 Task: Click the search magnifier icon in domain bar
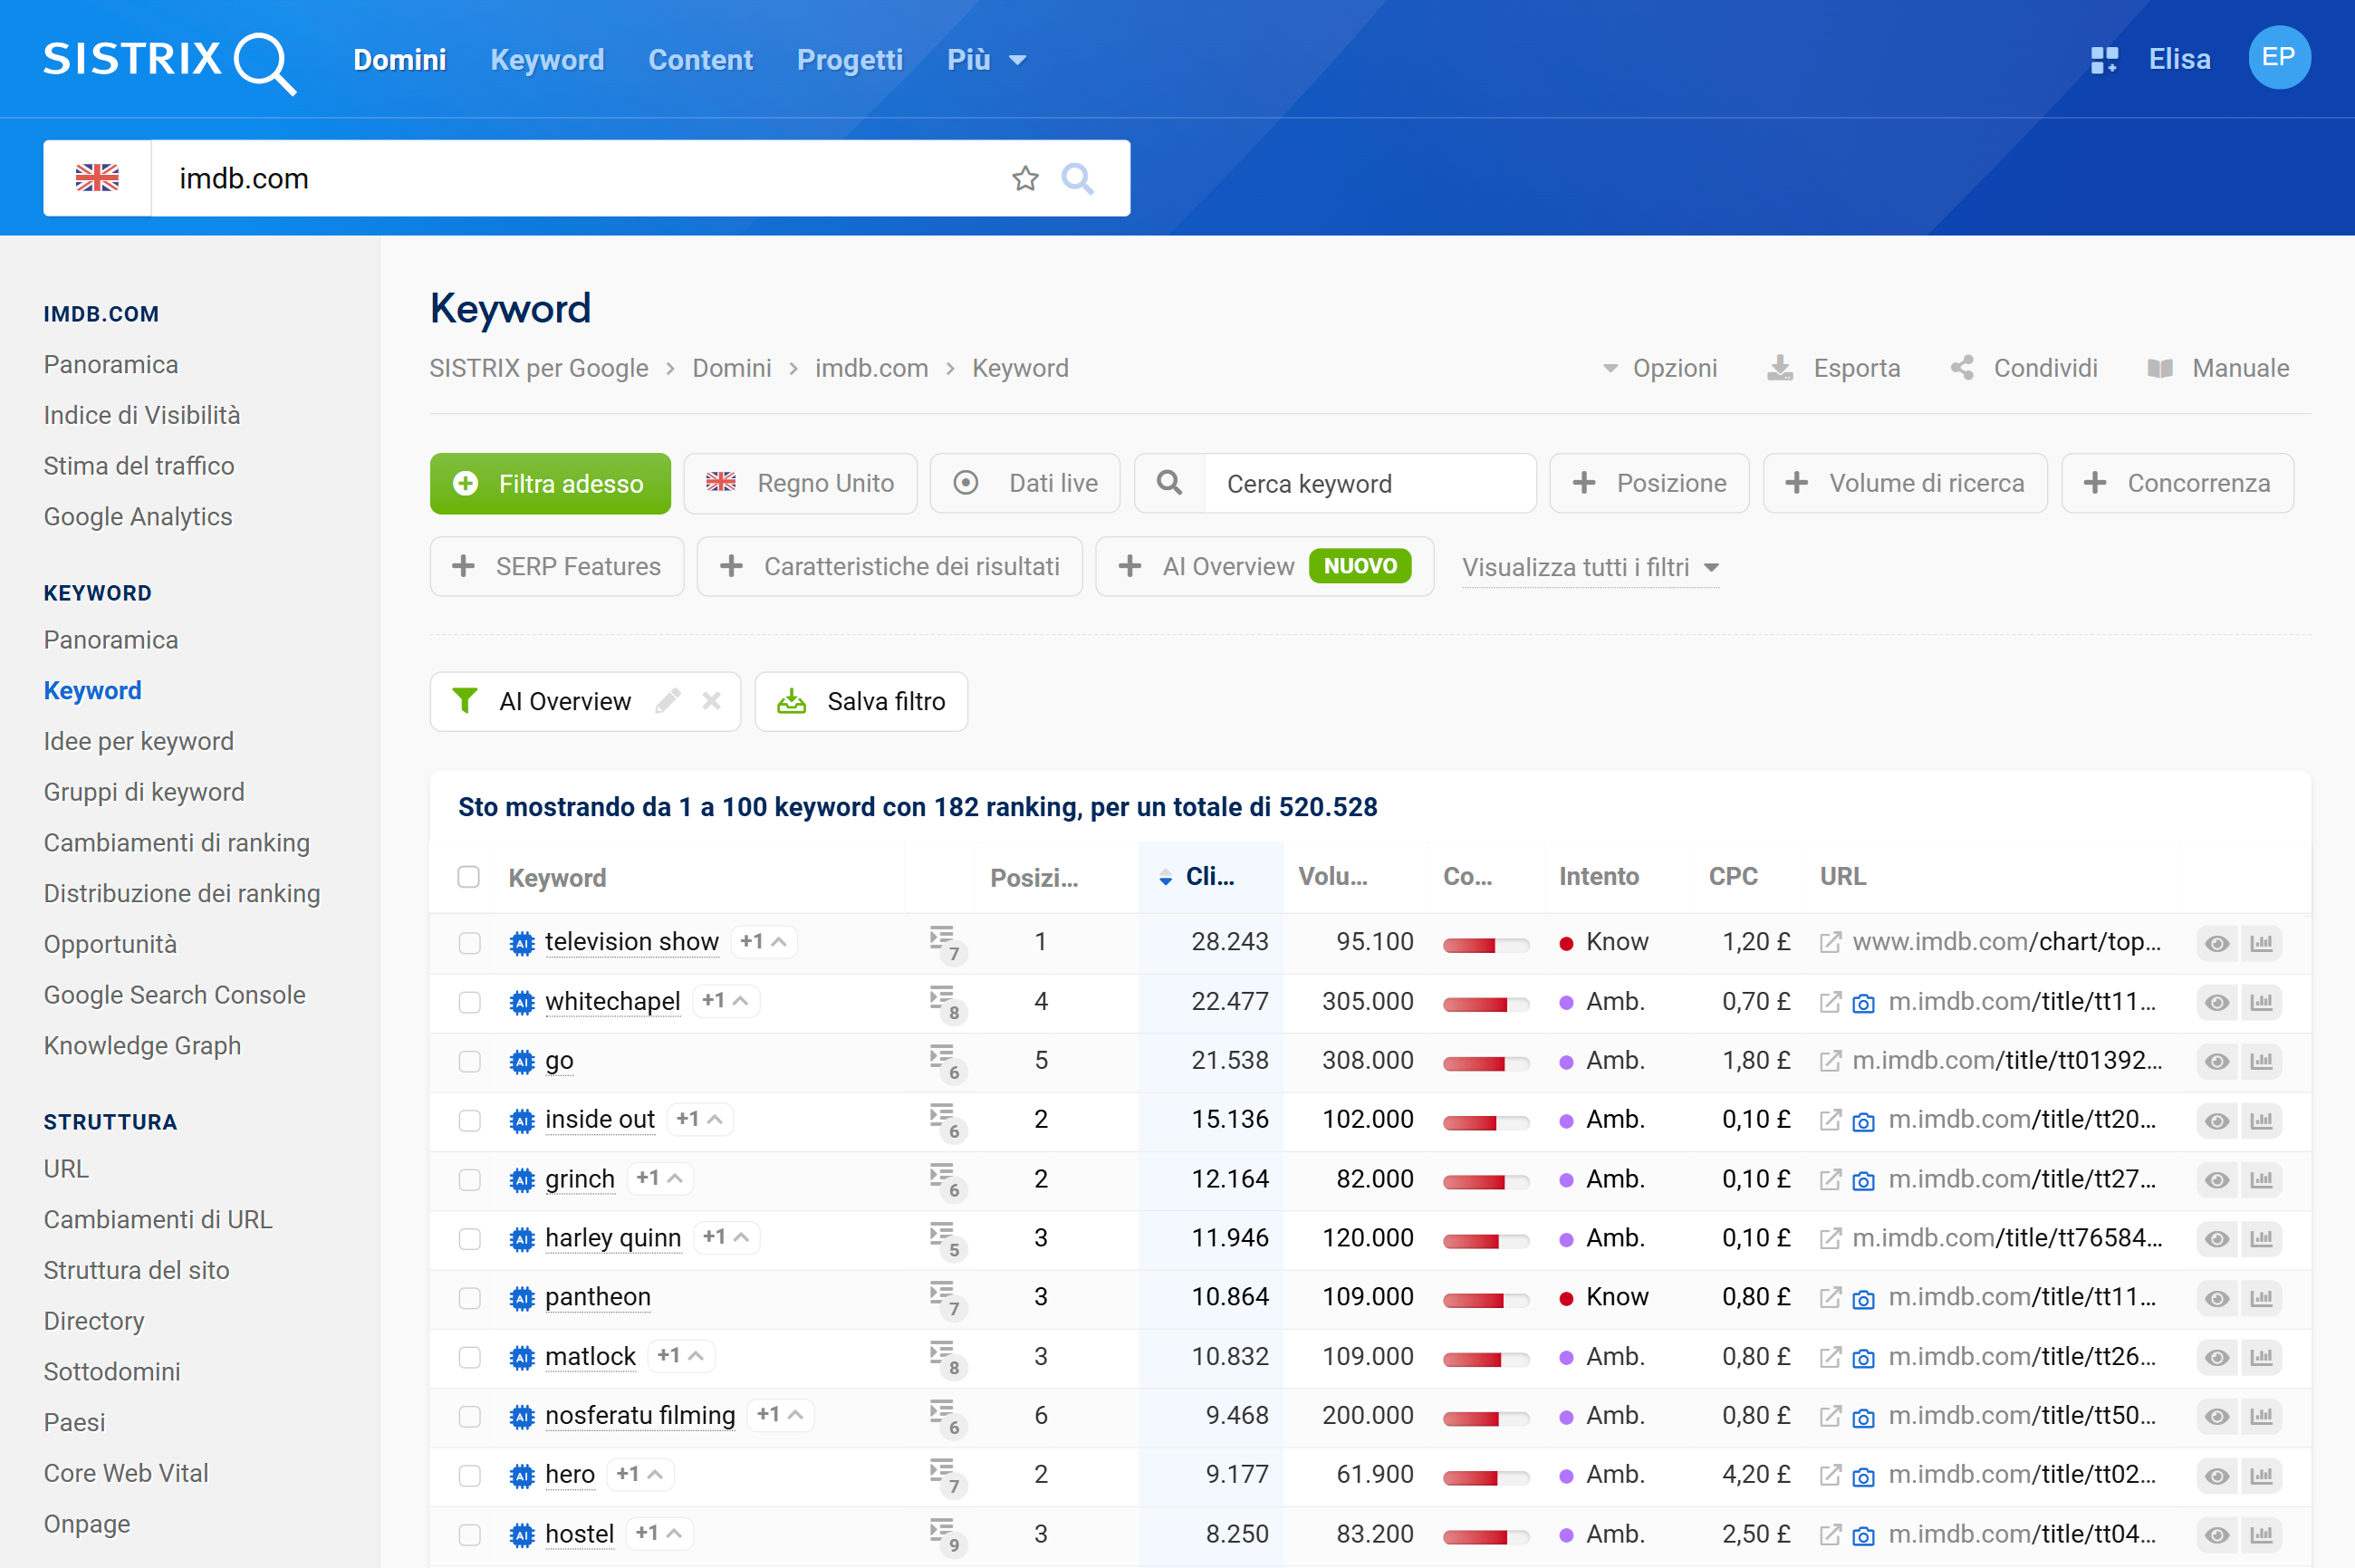click(x=1077, y=179)
